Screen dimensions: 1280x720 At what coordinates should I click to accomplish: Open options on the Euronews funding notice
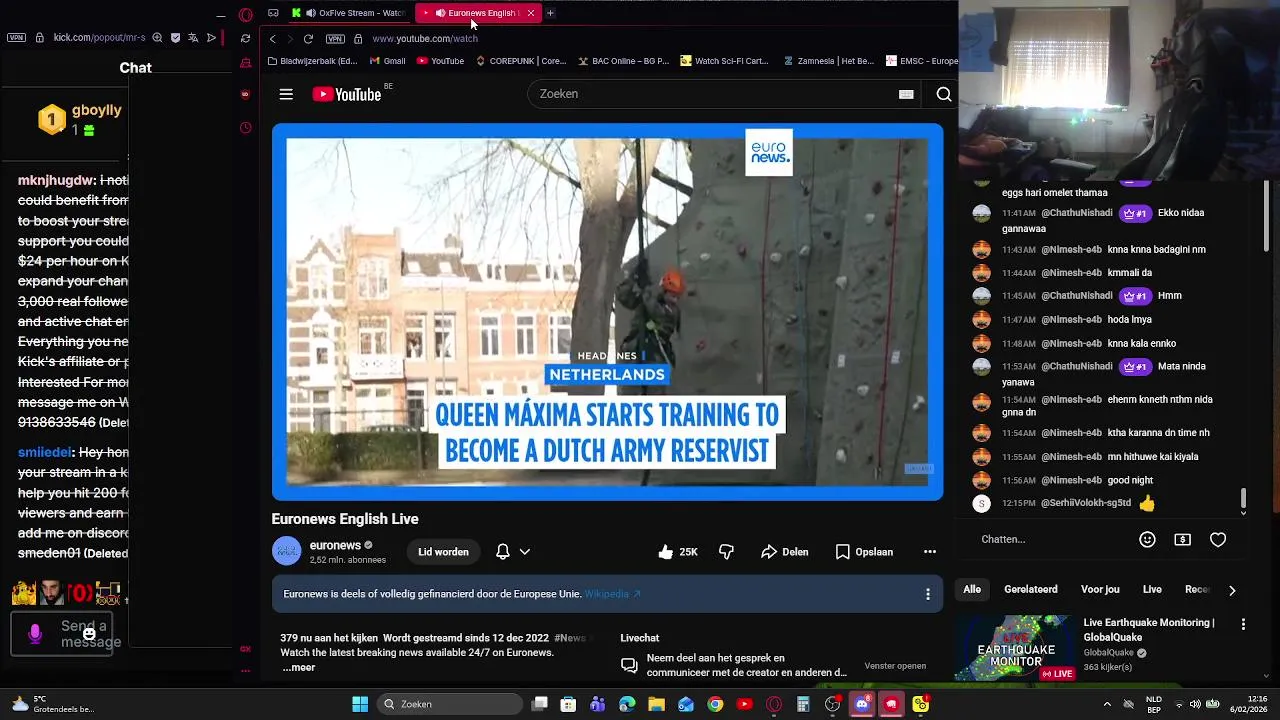(x=927, y=594)
